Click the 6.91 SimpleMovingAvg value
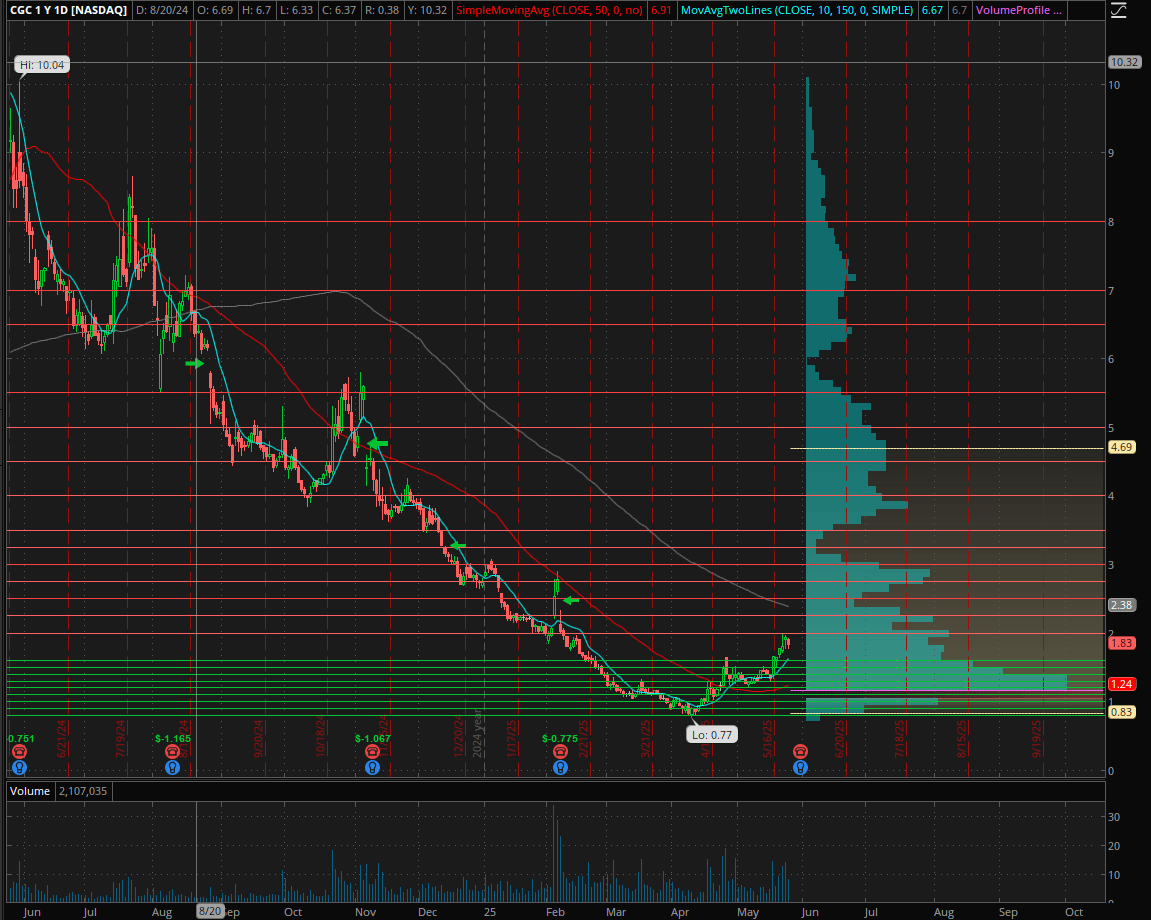The width and height of the screenshot is (1151, 920). point(661,10)
